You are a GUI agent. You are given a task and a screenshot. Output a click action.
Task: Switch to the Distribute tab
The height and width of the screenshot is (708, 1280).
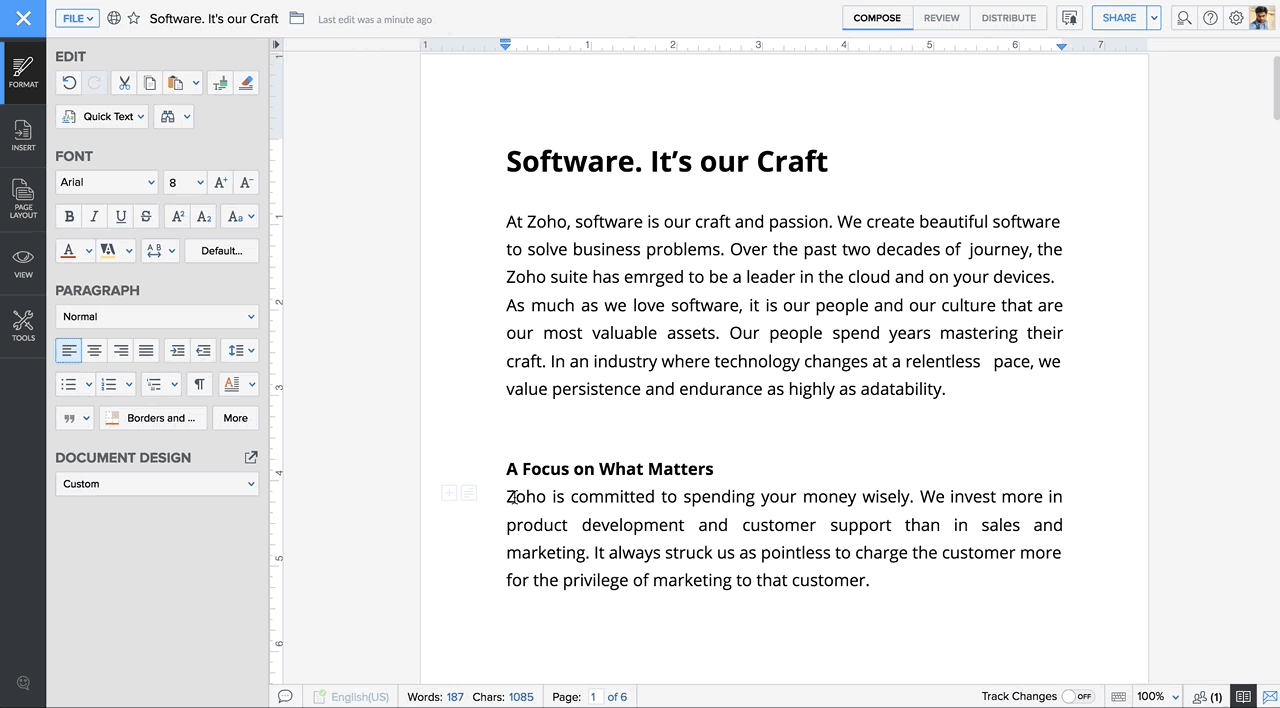[1008, 18]
